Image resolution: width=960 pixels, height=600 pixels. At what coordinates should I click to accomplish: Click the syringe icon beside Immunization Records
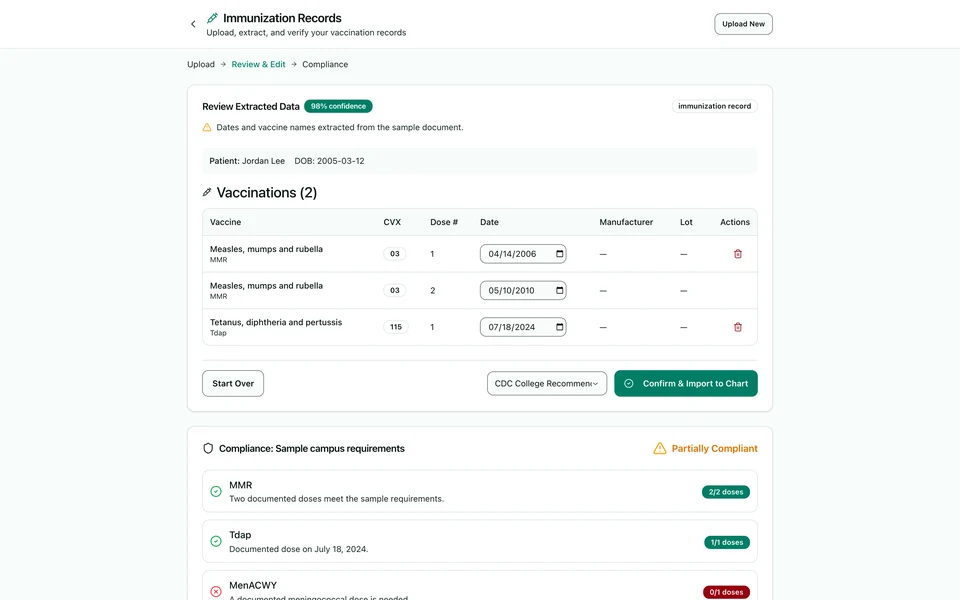[x=212, y=18]
